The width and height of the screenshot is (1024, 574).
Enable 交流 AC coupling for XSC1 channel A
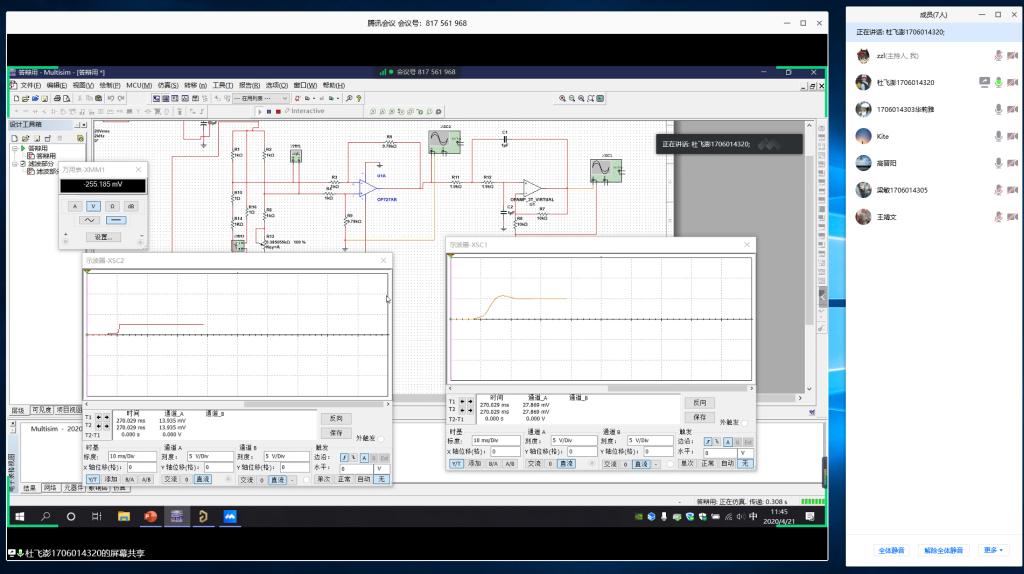pyautogui.click(x=534, y=463)
